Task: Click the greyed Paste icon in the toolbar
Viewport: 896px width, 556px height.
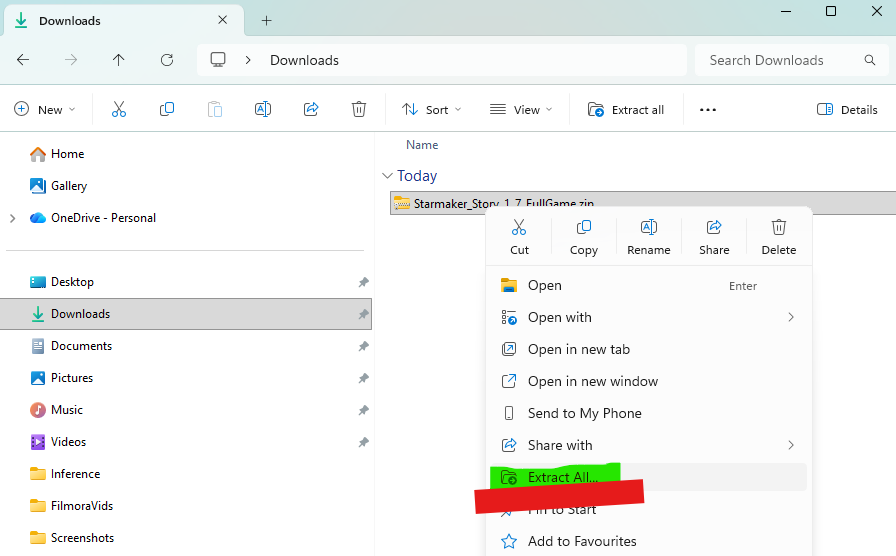Action: tap(215, 109)
